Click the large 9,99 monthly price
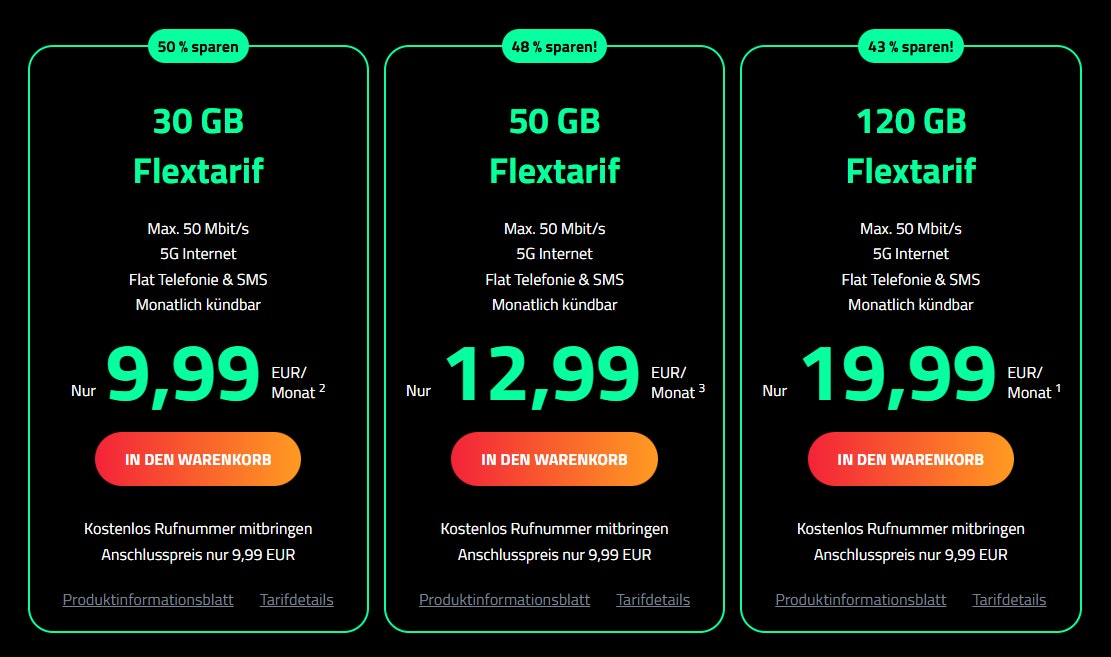 (183, 375)
